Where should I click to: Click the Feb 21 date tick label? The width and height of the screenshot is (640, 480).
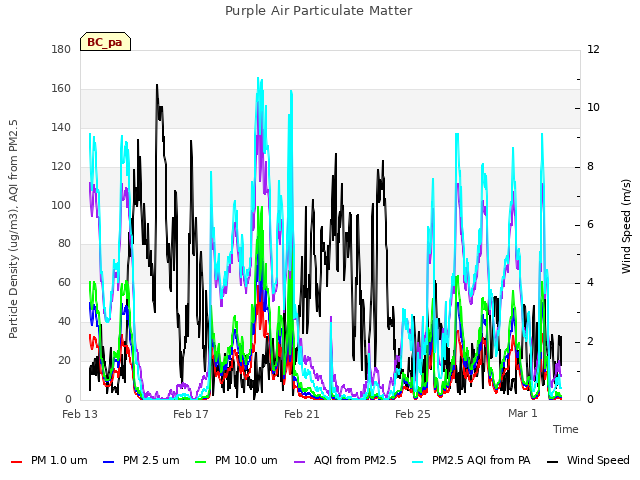(x=302, y=414)
